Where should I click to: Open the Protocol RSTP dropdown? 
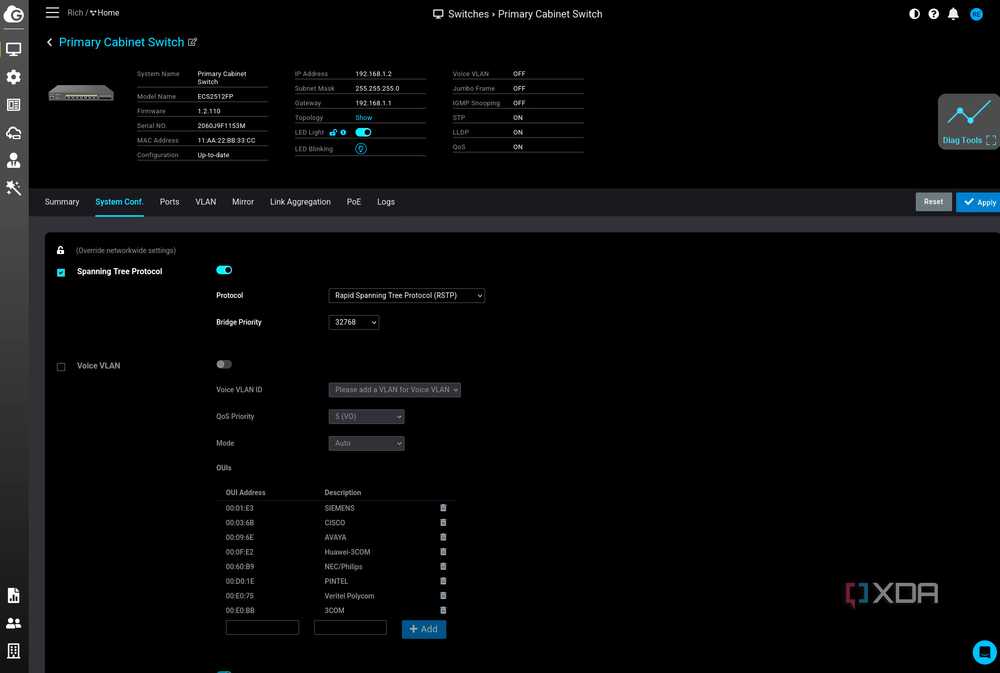[406, 295]
